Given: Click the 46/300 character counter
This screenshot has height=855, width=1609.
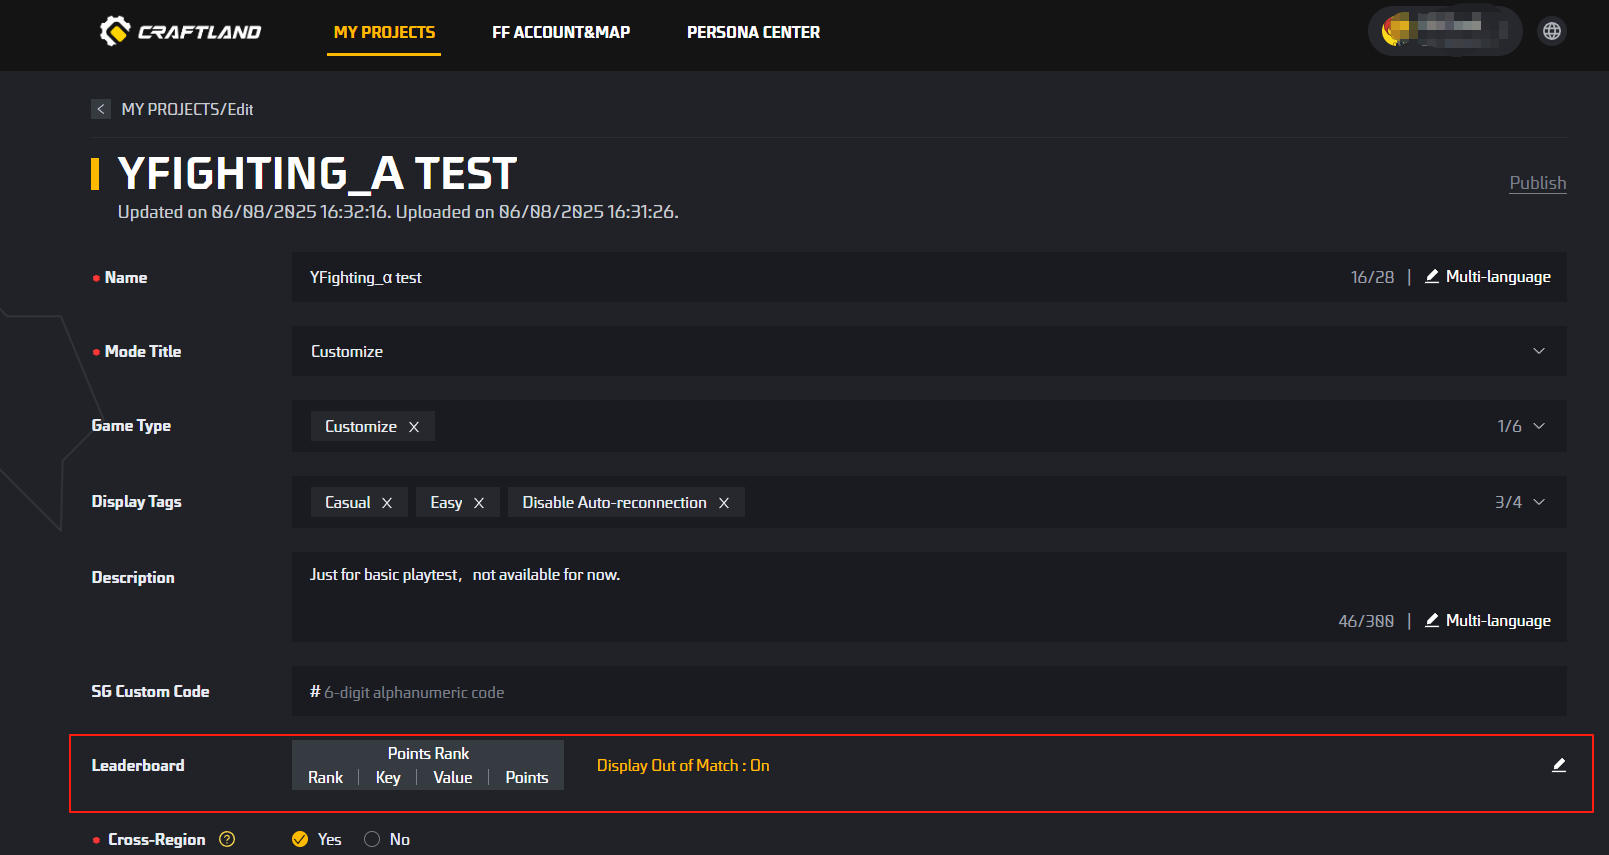Looking at the screenshot, I should 1366,621.
